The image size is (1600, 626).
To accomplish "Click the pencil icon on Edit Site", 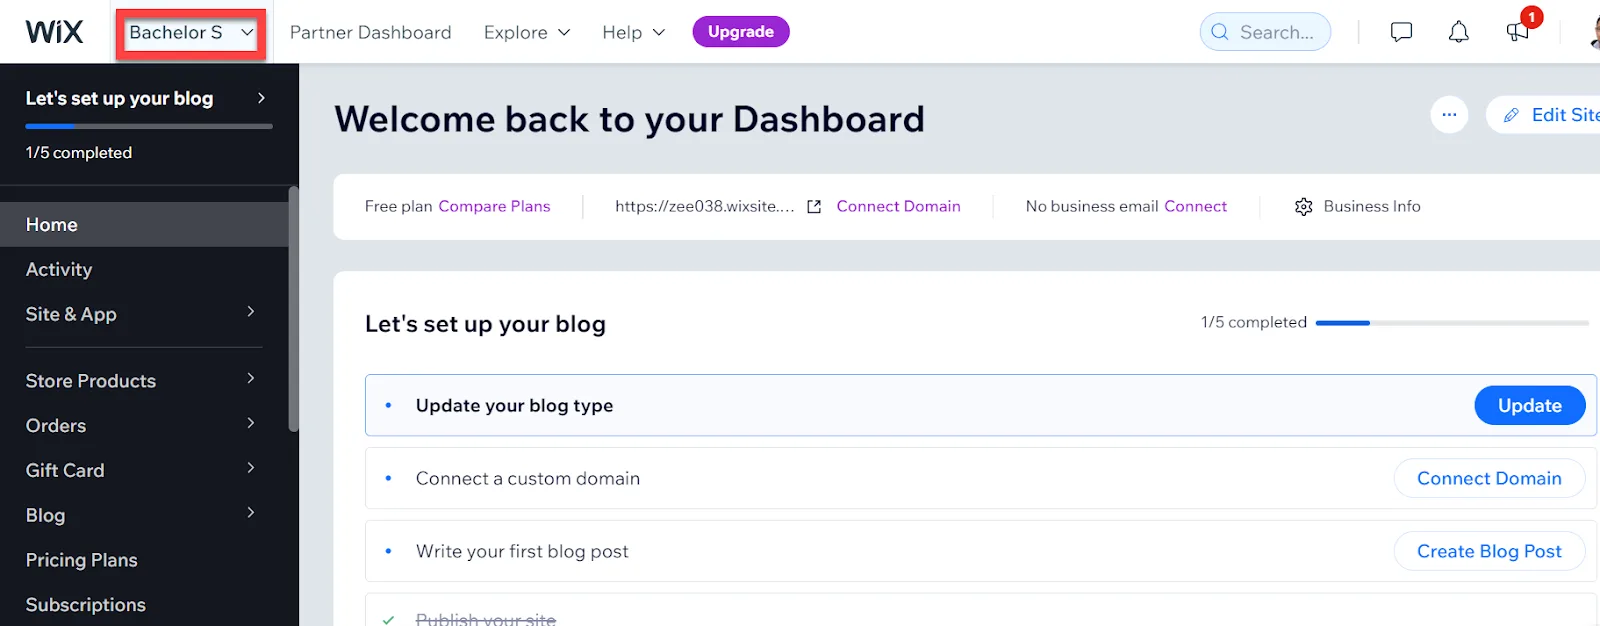I will click(x=1511, y=115).
